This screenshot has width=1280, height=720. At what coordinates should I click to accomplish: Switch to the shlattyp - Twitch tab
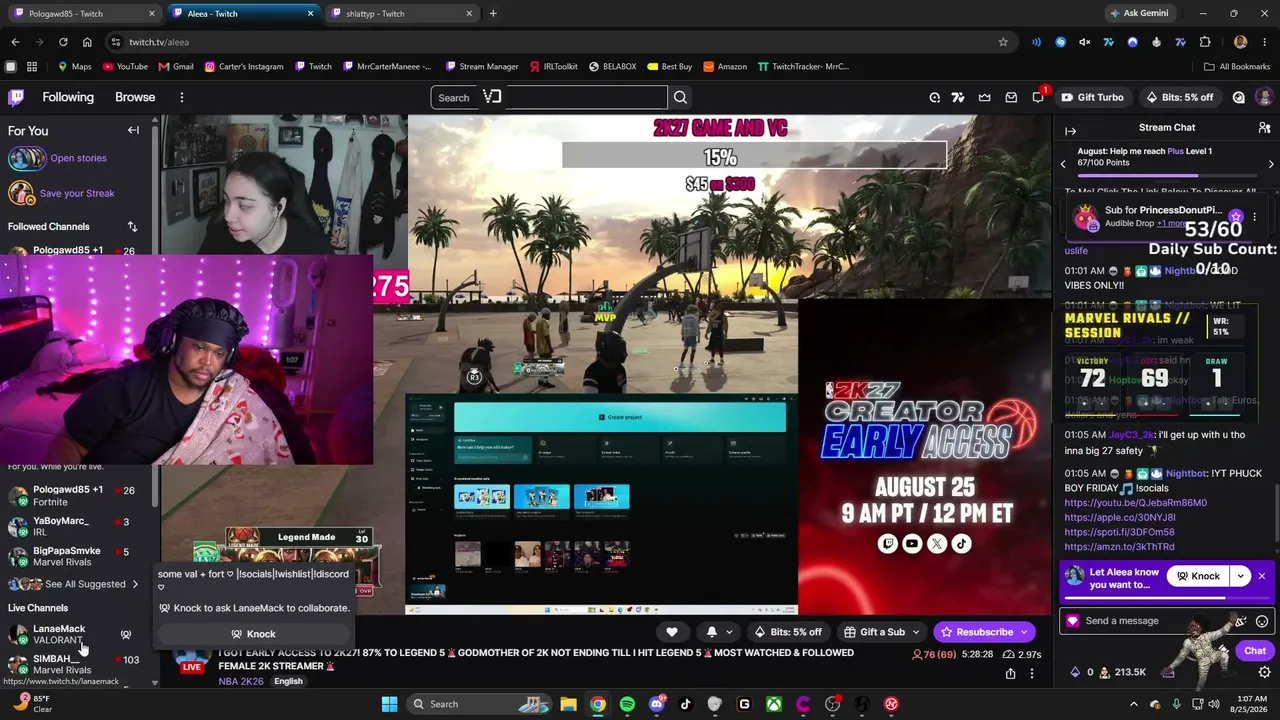click(400, 14)
